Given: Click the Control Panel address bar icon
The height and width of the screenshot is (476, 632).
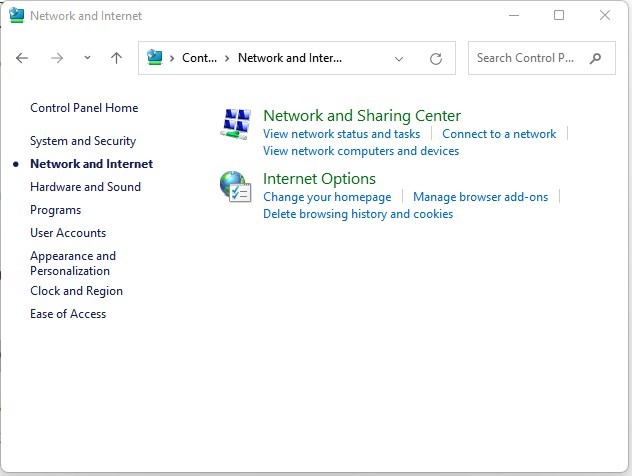Looking at the screenshot, I should 155,58.
